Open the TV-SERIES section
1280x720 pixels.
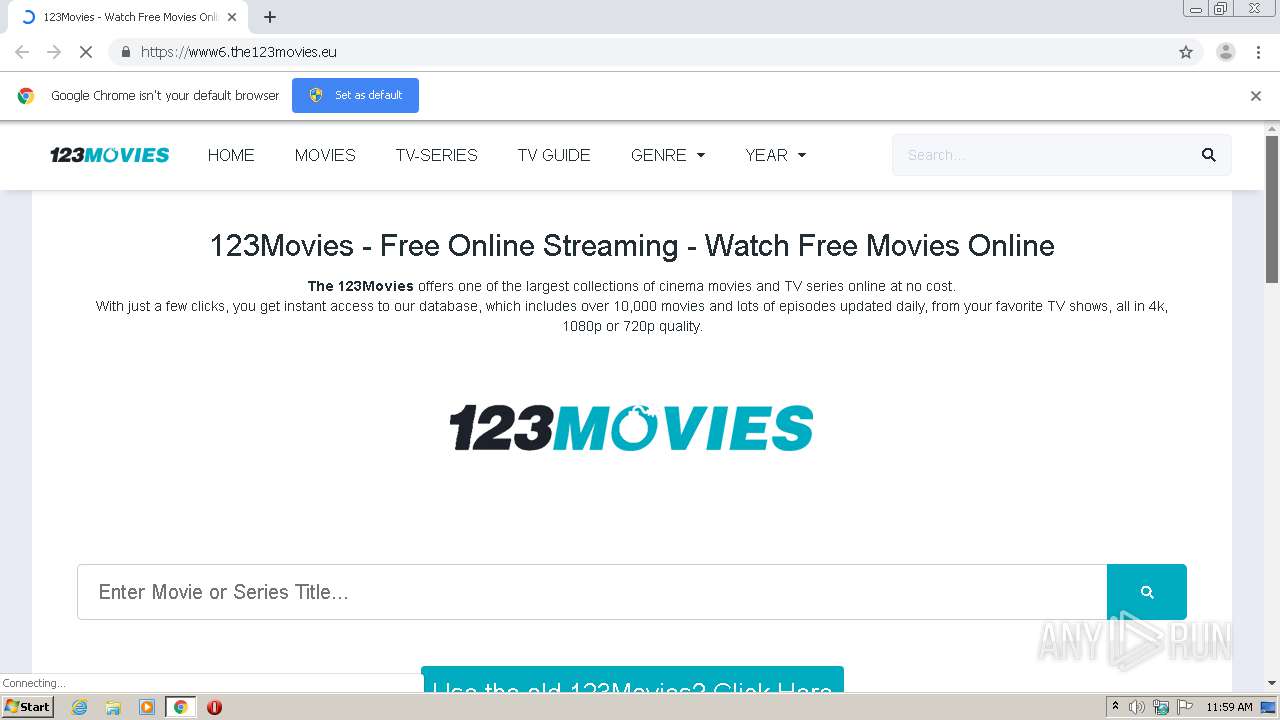tap(437, 155)
